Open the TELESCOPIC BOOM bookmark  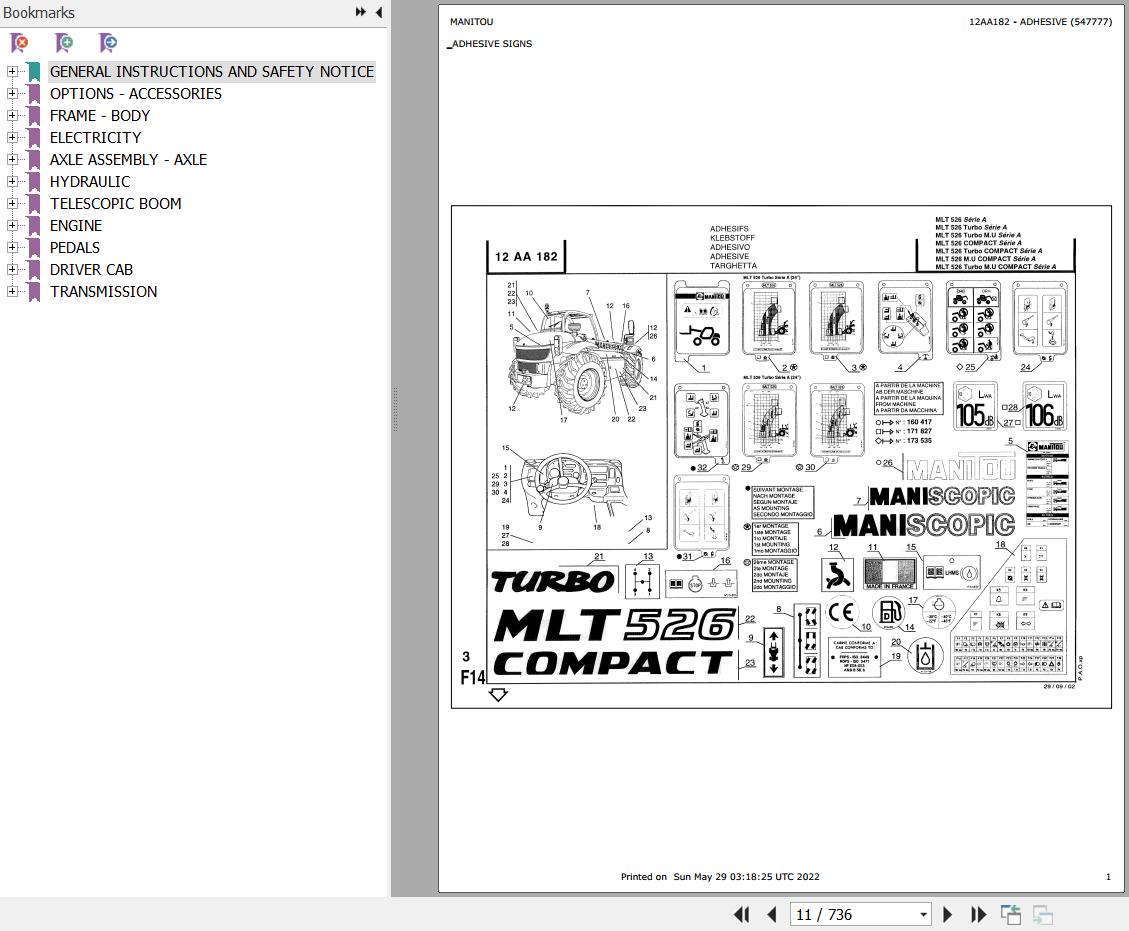tap(115, 203)
